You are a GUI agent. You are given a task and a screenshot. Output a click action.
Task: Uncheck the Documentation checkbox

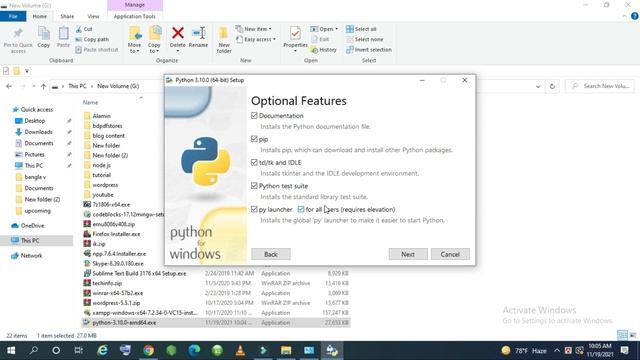(x=254, y=116)
